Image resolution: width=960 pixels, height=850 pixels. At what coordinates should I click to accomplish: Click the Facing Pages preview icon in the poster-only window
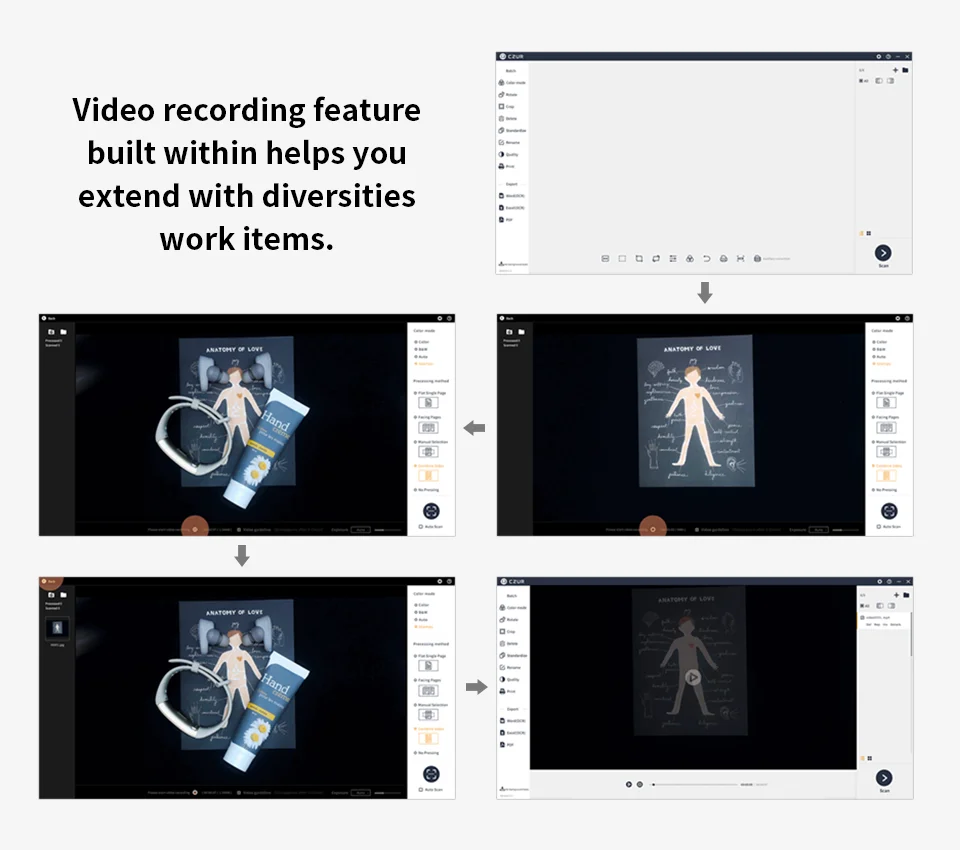[886, 427]
